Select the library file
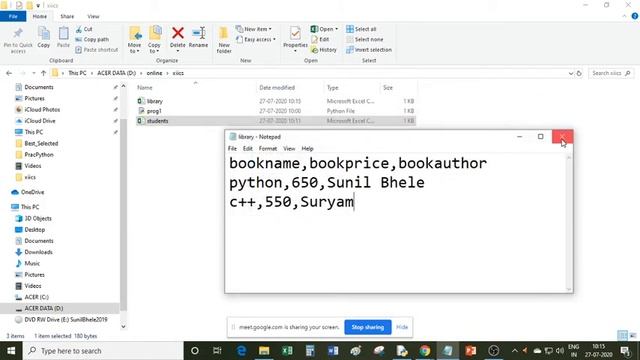640x360 pixels. pyautogui.click(x=155, y=101)
